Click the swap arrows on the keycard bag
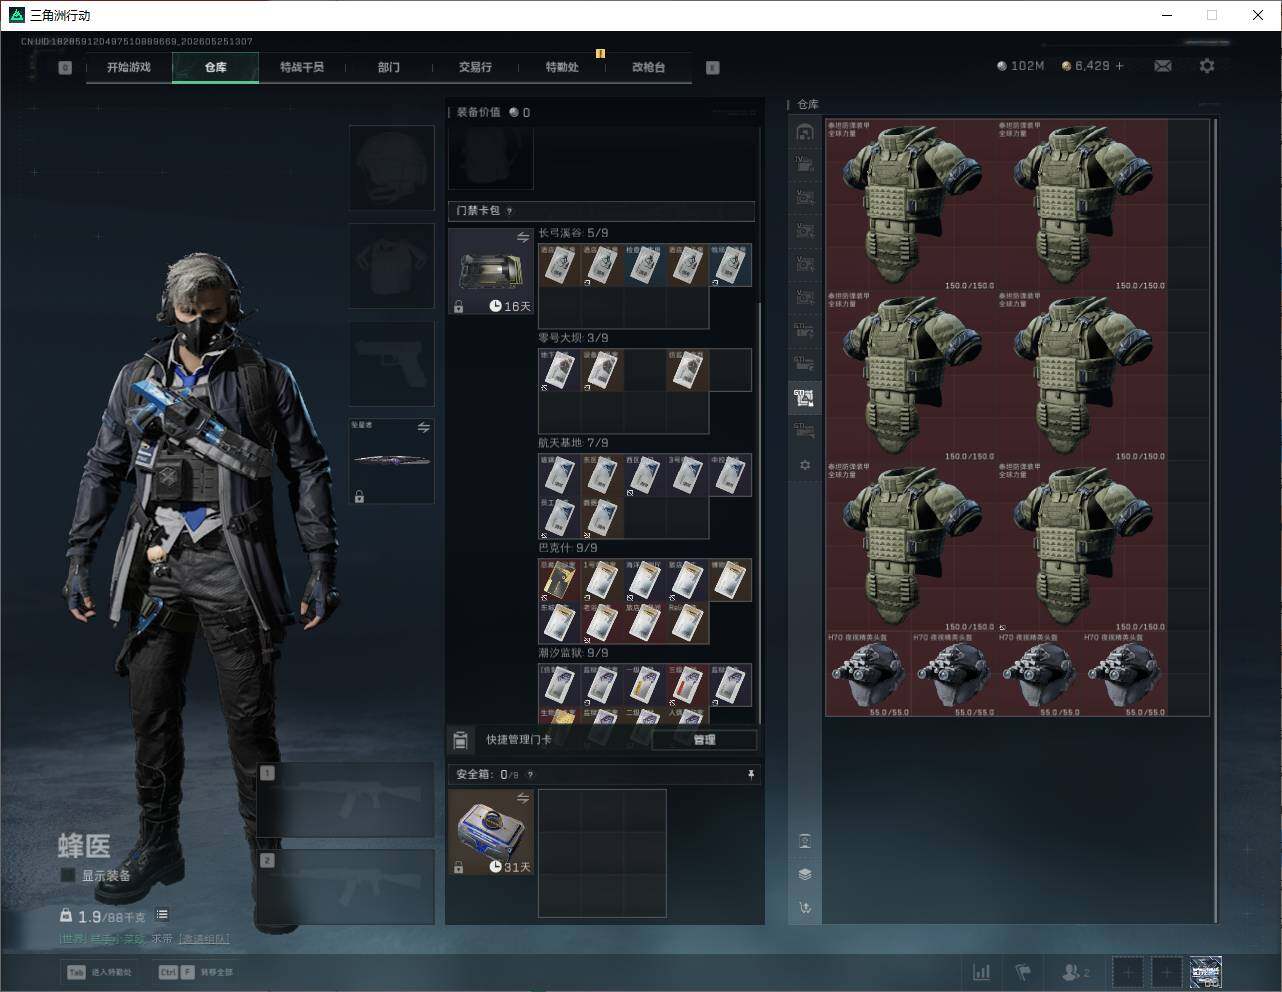This screenshot has width=1282, height=992. 523,237
